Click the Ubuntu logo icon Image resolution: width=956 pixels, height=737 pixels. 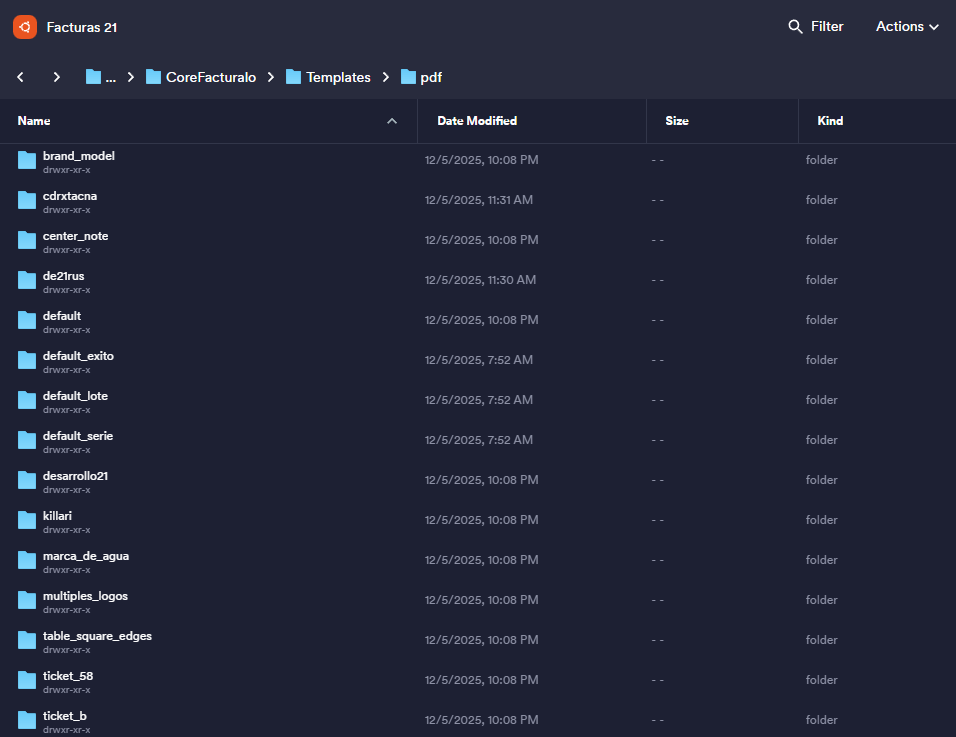pos(25,27)
